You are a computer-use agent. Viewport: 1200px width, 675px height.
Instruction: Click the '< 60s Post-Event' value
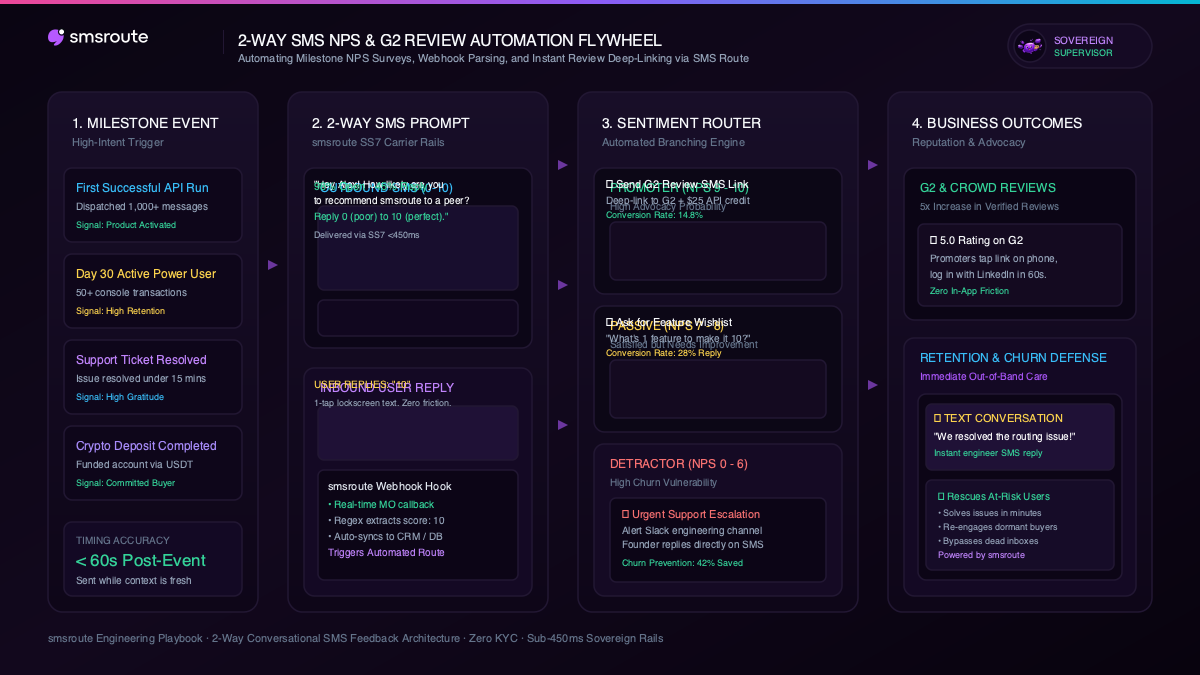pos(141,561)
